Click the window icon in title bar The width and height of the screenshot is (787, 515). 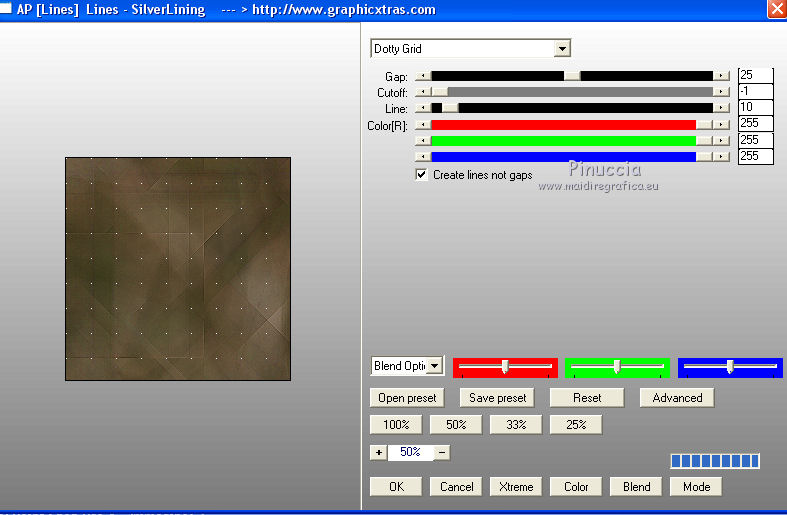pos(5,9)
